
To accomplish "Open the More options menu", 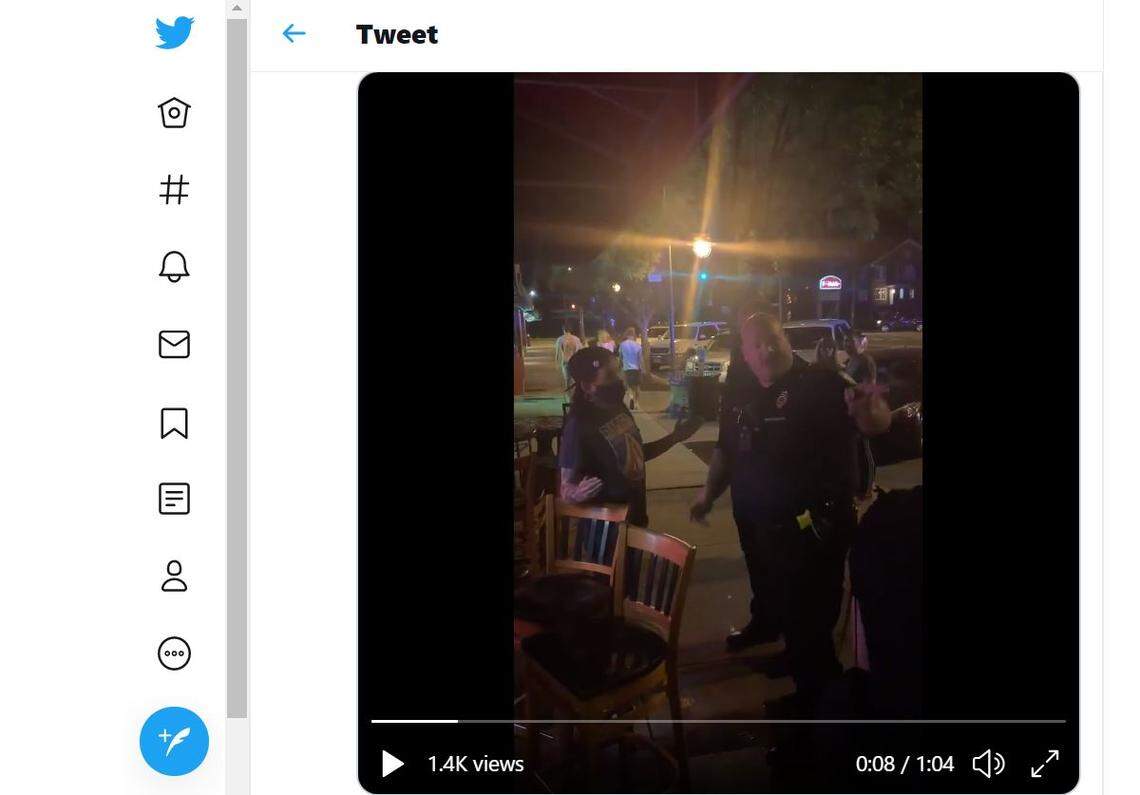I will 174,653.
